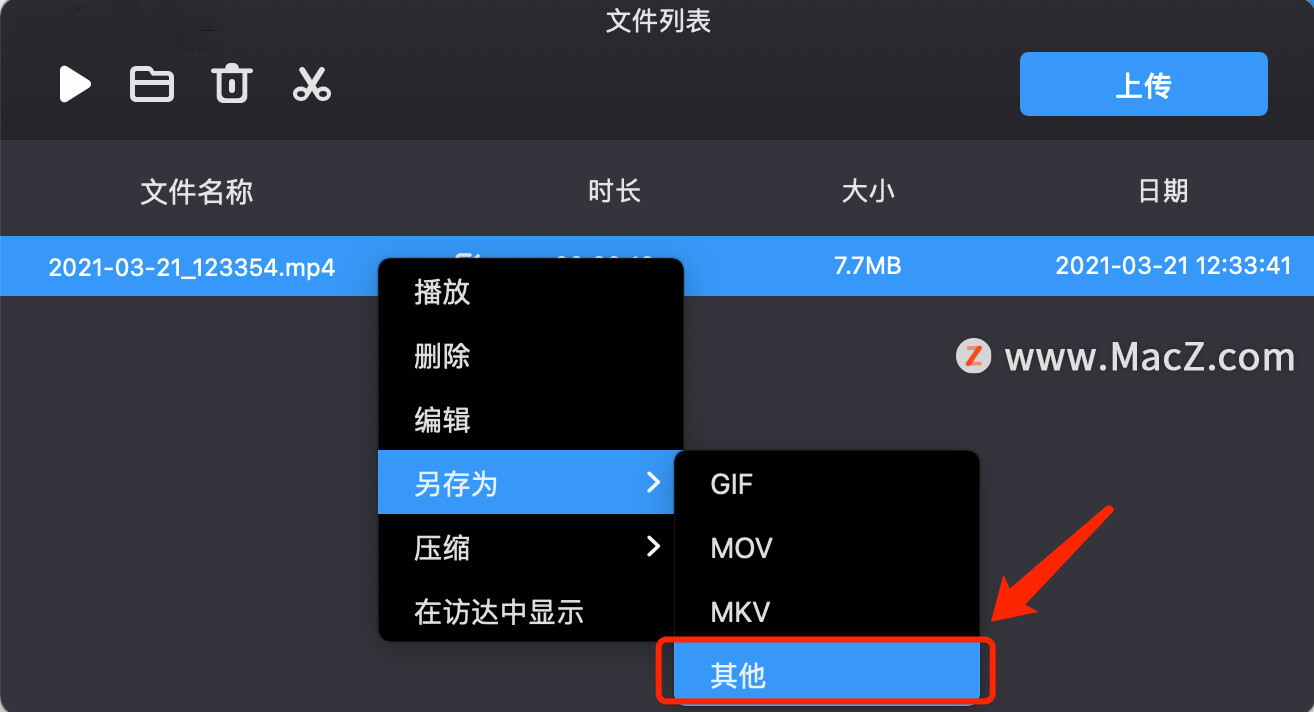Screen dimensions: 1314x712
Task: Select the scissors cut icon
Action: (x=312, y=85)
